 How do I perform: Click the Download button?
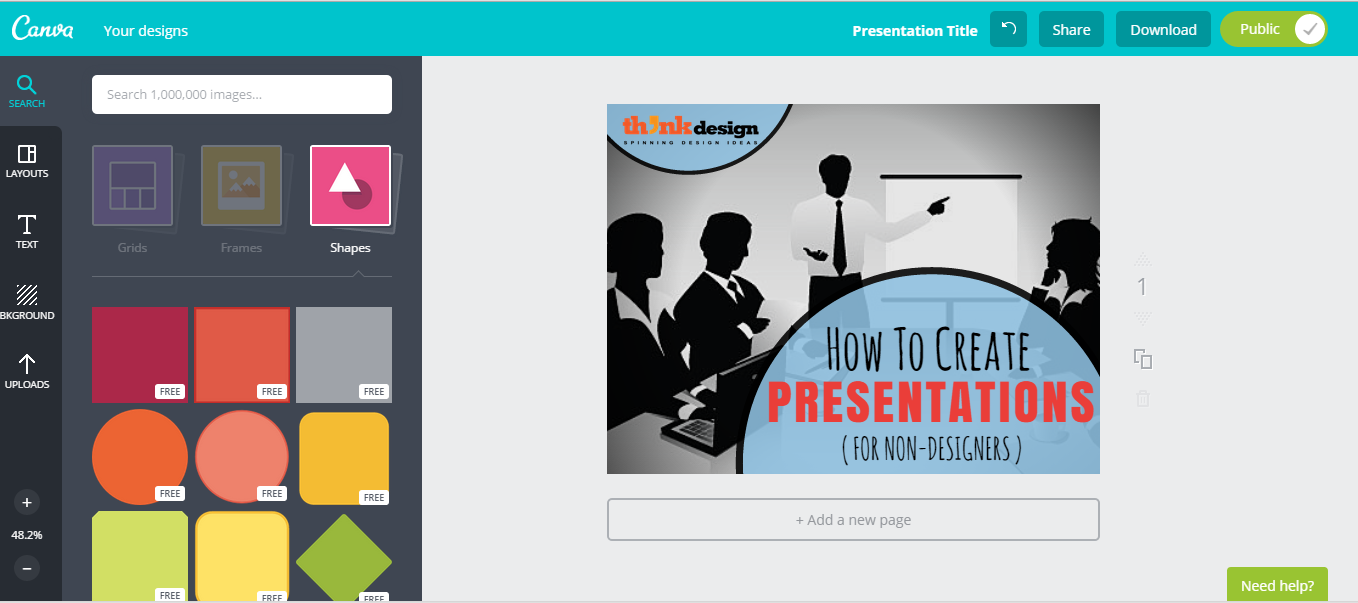pos(1163,30)
